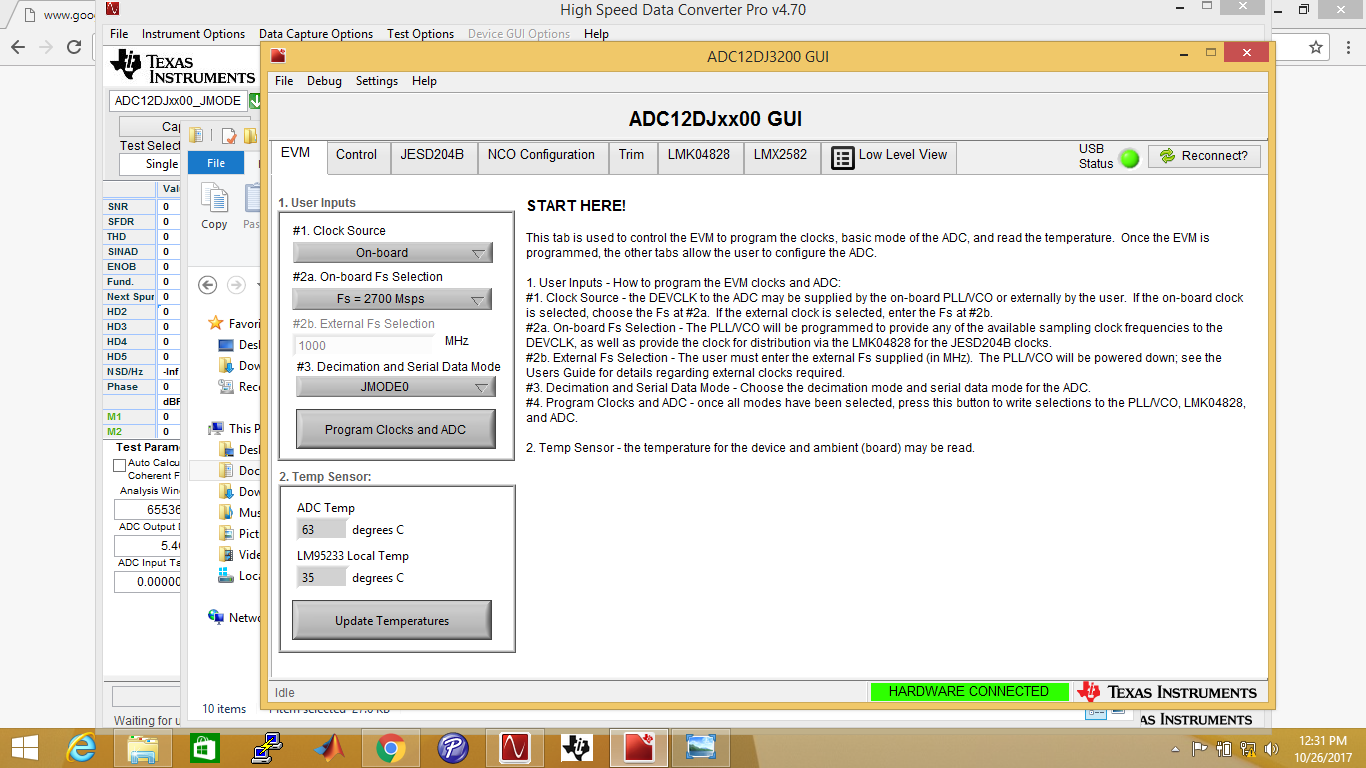
Task: Open the red waveform app on taskbar
Action: point(514,748)
